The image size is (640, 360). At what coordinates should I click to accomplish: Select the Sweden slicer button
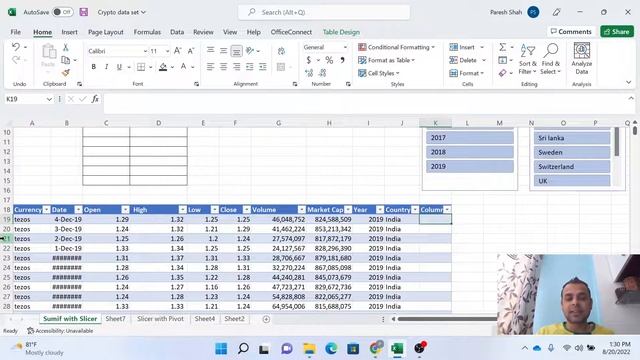point(572,152)
